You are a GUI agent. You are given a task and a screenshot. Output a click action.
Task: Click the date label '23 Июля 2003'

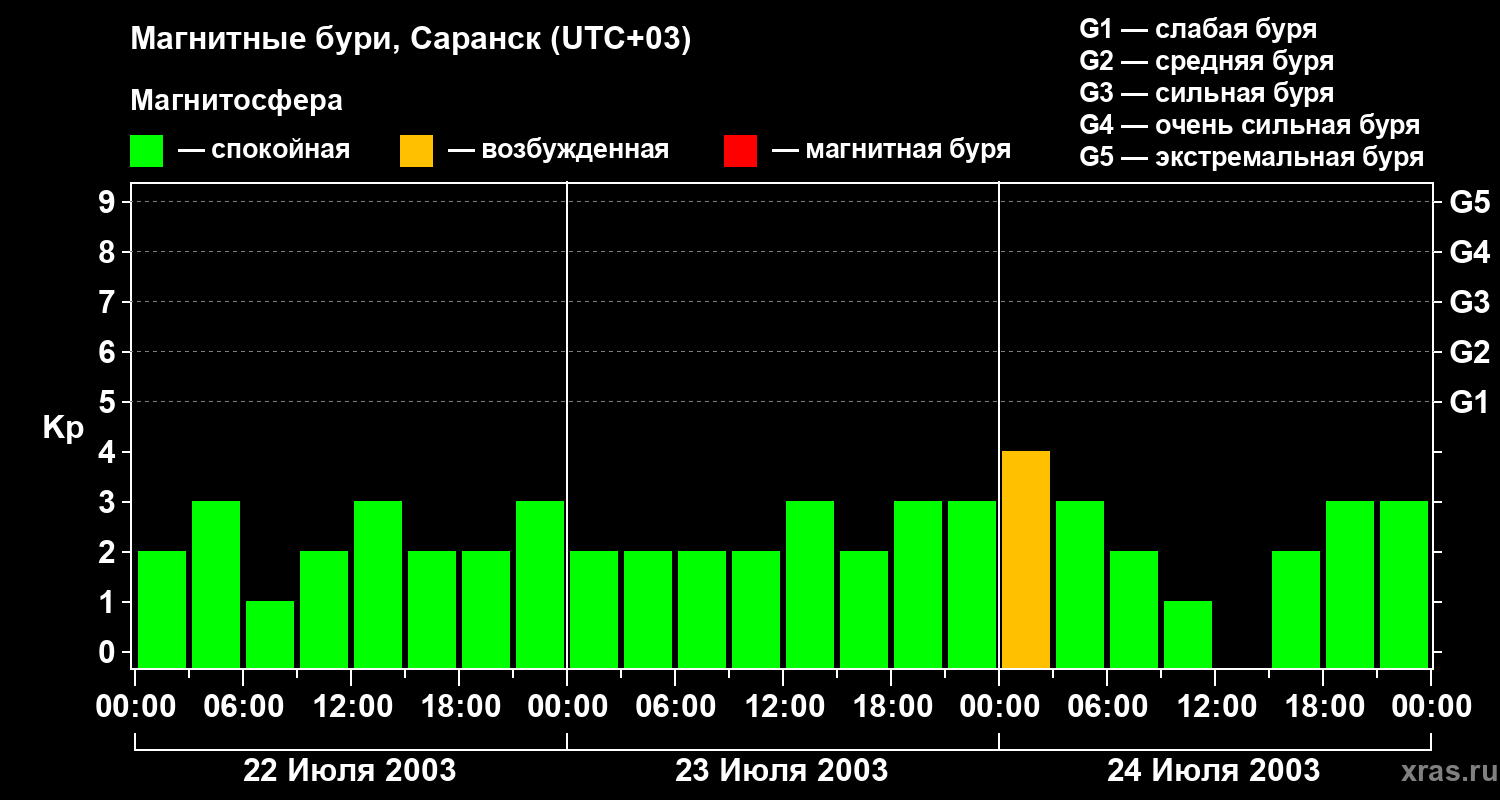click(782, 771)
